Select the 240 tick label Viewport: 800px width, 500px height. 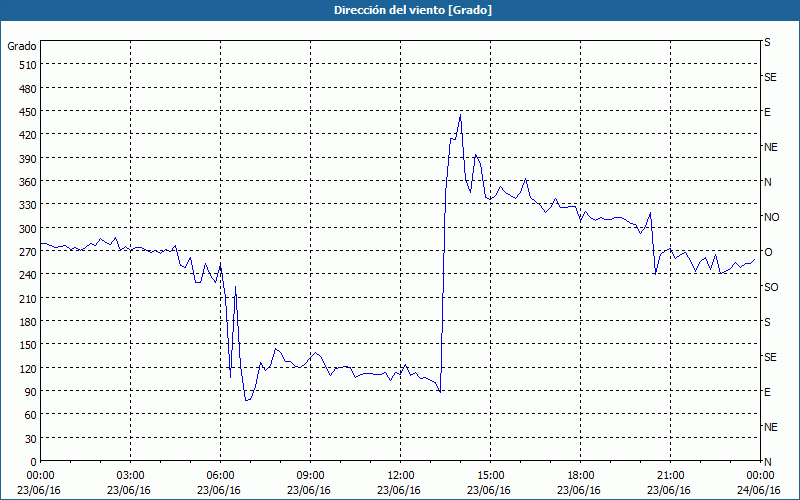tap(28, 275)
